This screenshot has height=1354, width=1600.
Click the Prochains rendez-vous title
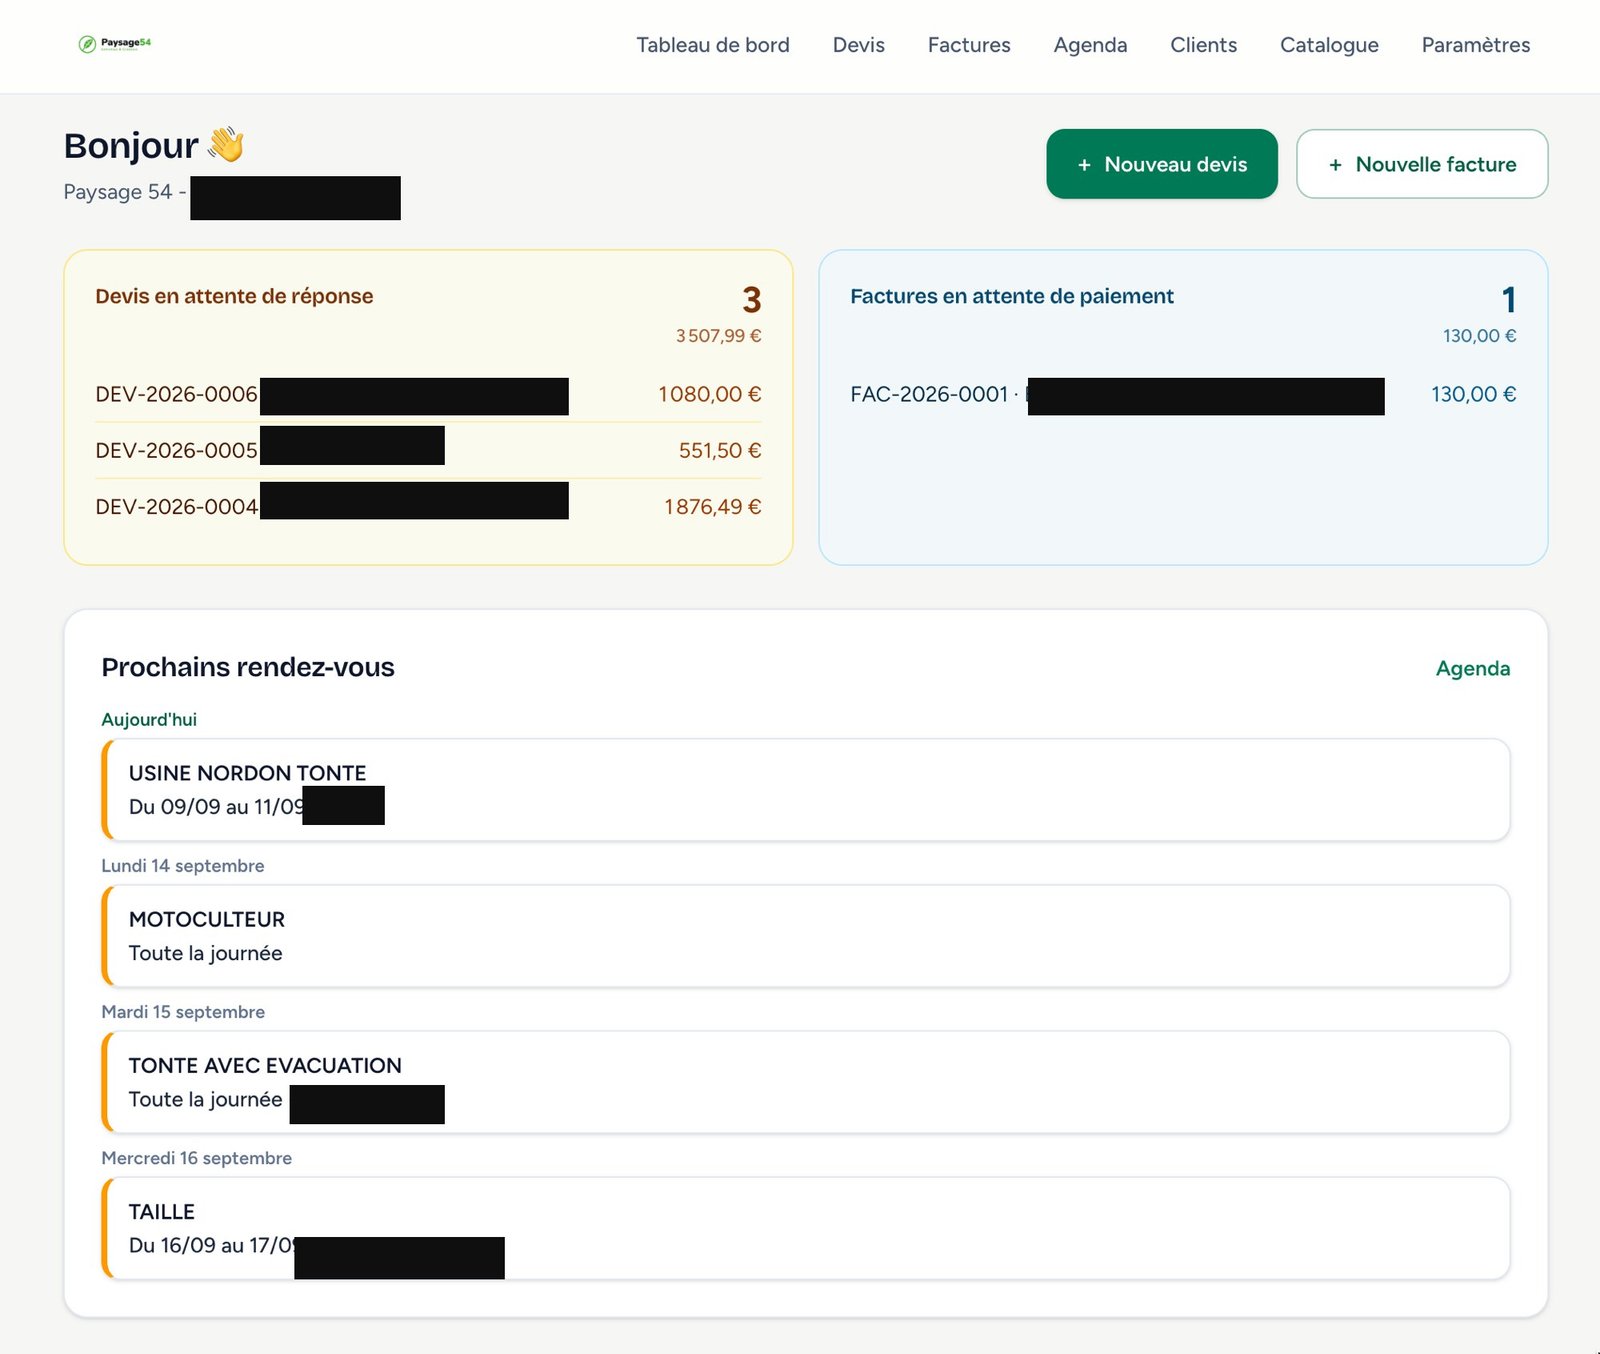[x=248, y=667]
